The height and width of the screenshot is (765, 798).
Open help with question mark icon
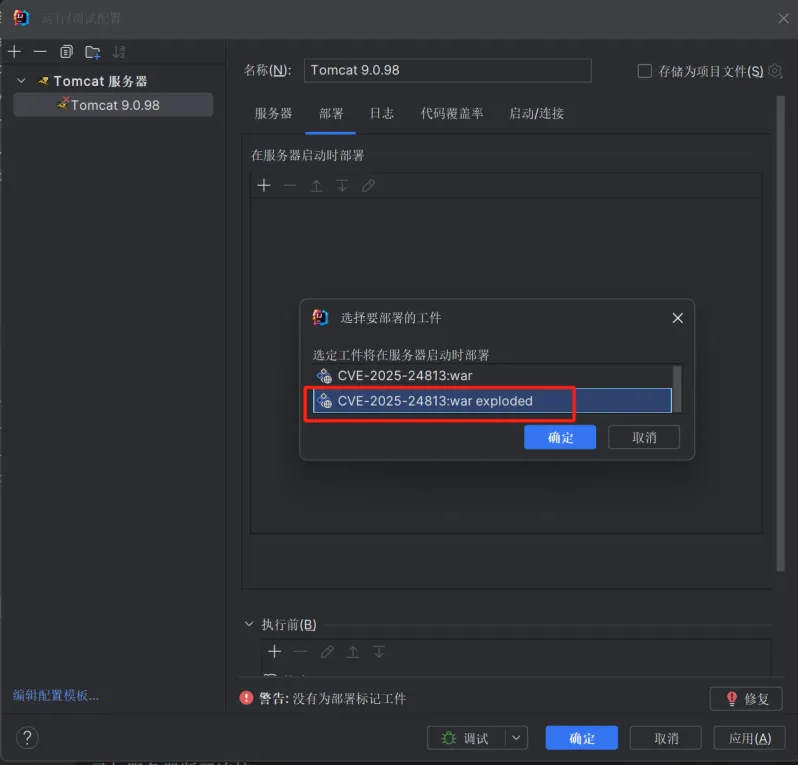[27, 738]
